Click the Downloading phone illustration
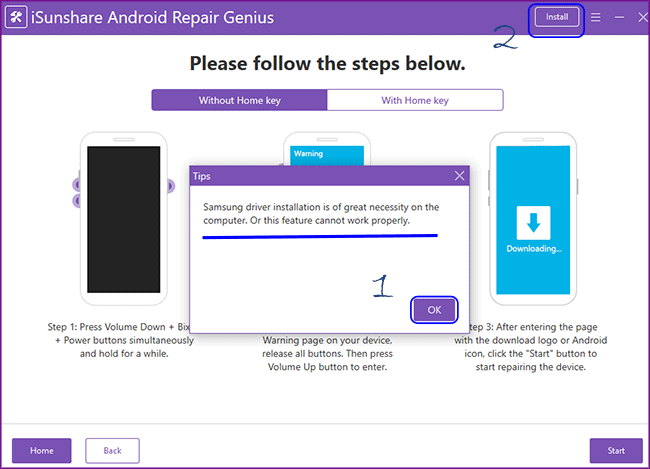Screen dimensions: 650x469 tap(533, 219)
